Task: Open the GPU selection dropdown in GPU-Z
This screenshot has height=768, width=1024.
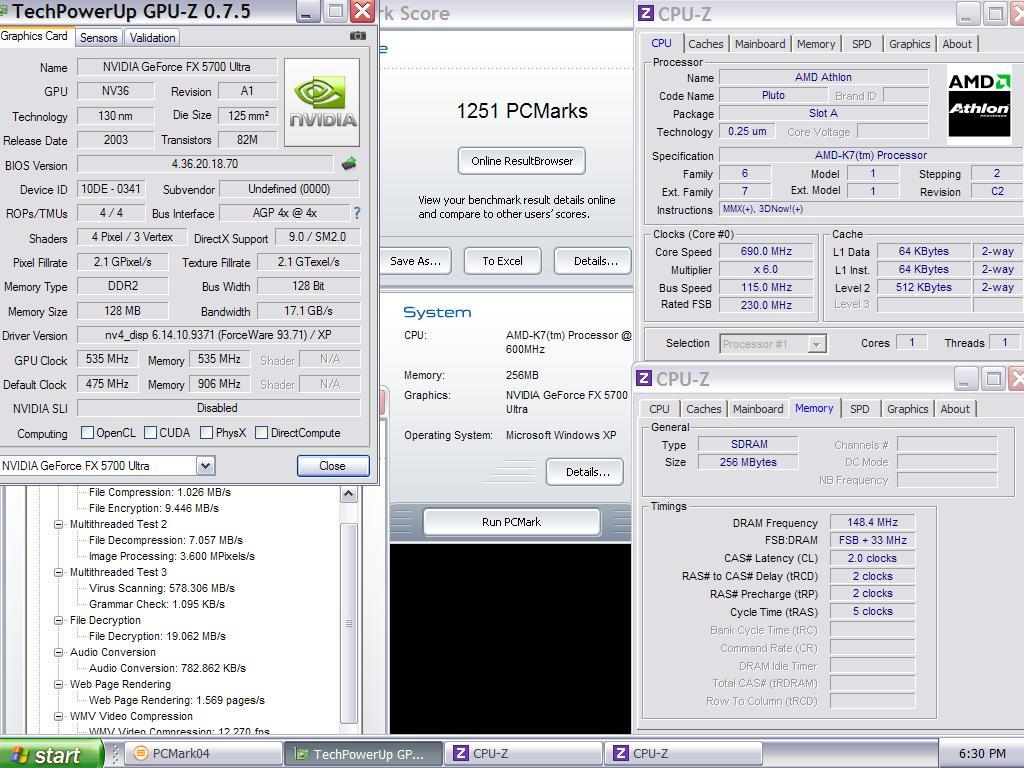Action: (205, 466)
